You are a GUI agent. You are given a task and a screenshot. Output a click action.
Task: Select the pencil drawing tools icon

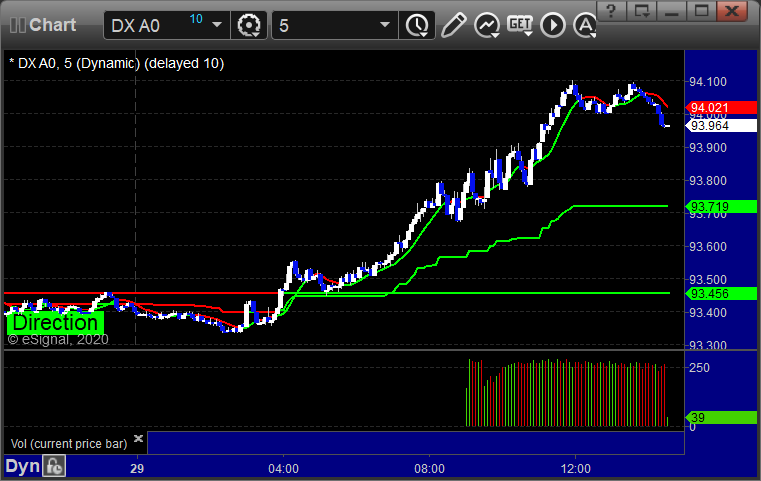pyautogui.click(x=453, y=25)
